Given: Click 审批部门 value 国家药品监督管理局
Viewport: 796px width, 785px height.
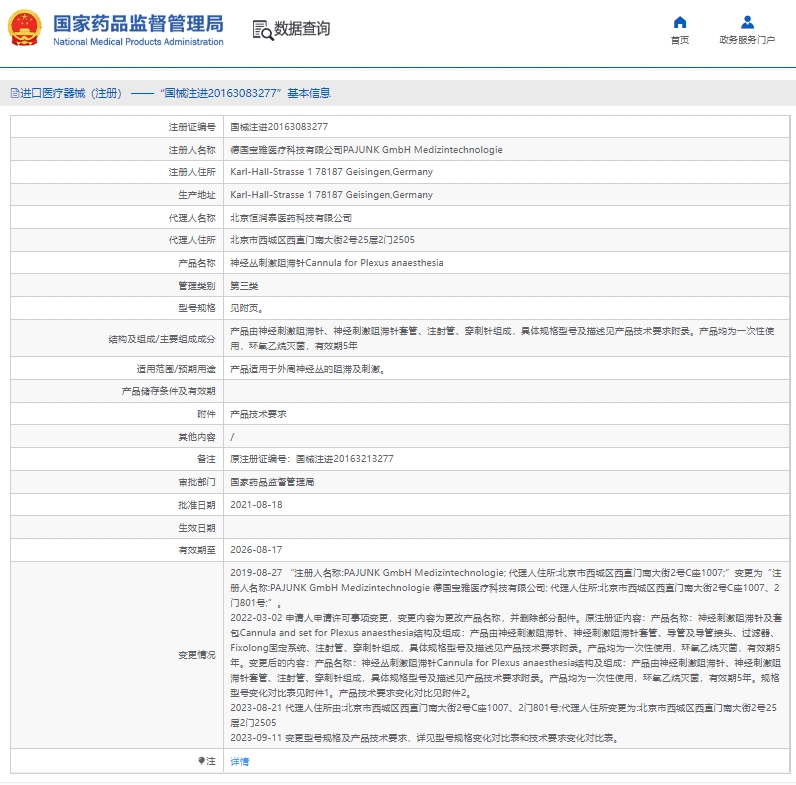Looking at the screenshot, I should tap(272, 482).
